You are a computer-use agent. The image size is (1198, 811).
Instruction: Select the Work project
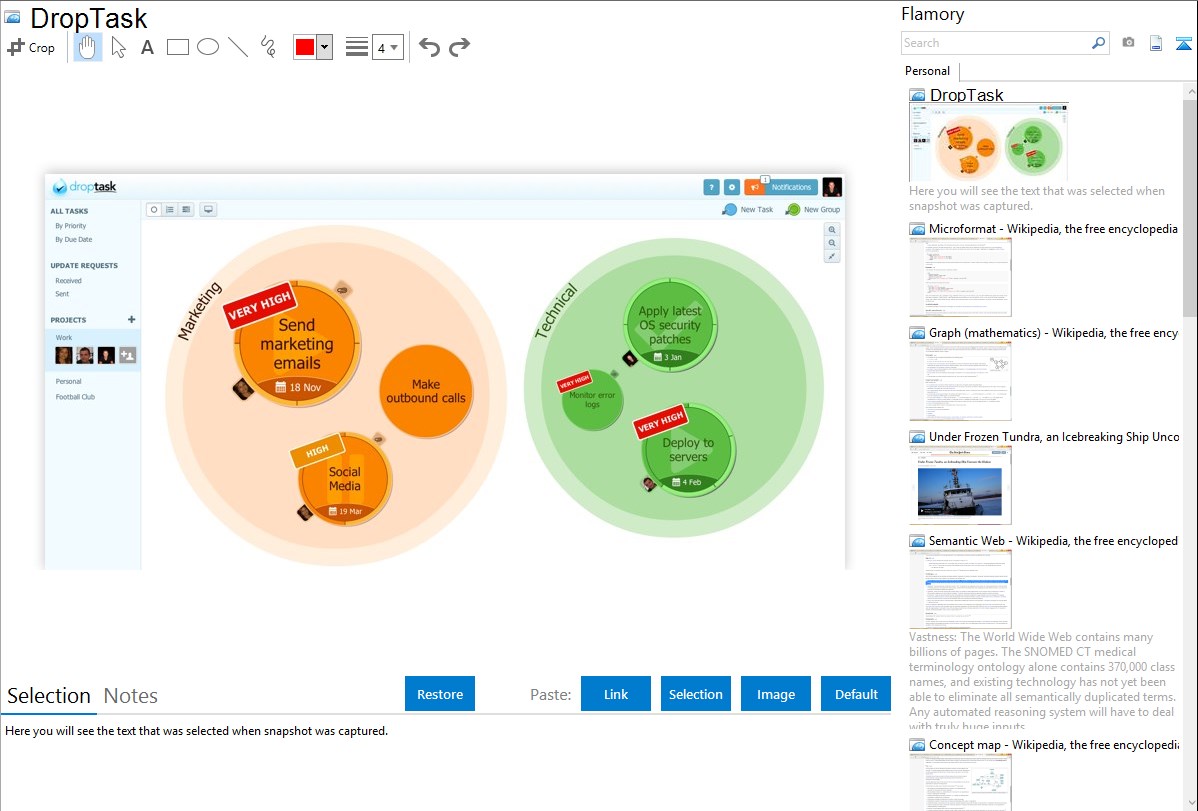click(64, 338)
